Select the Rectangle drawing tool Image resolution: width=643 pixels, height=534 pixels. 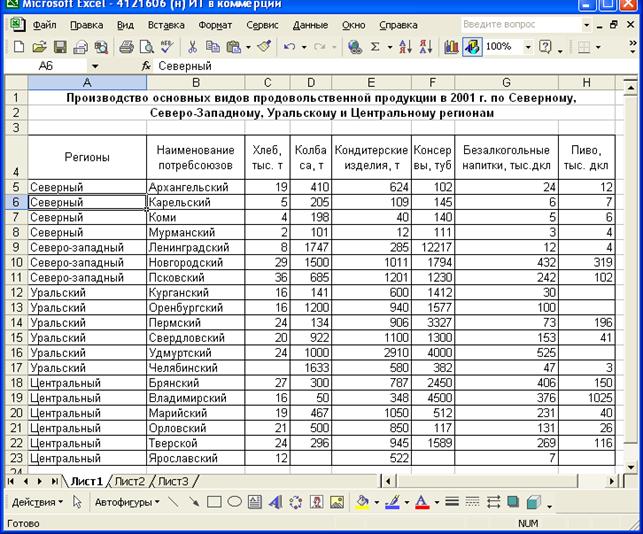coord(213,502)
